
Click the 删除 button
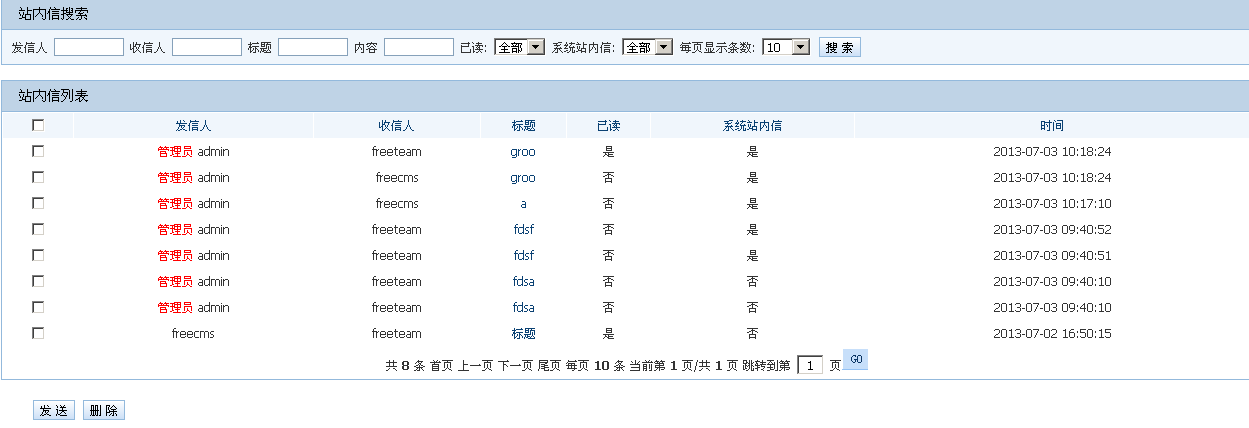click(x=104, y=410)
